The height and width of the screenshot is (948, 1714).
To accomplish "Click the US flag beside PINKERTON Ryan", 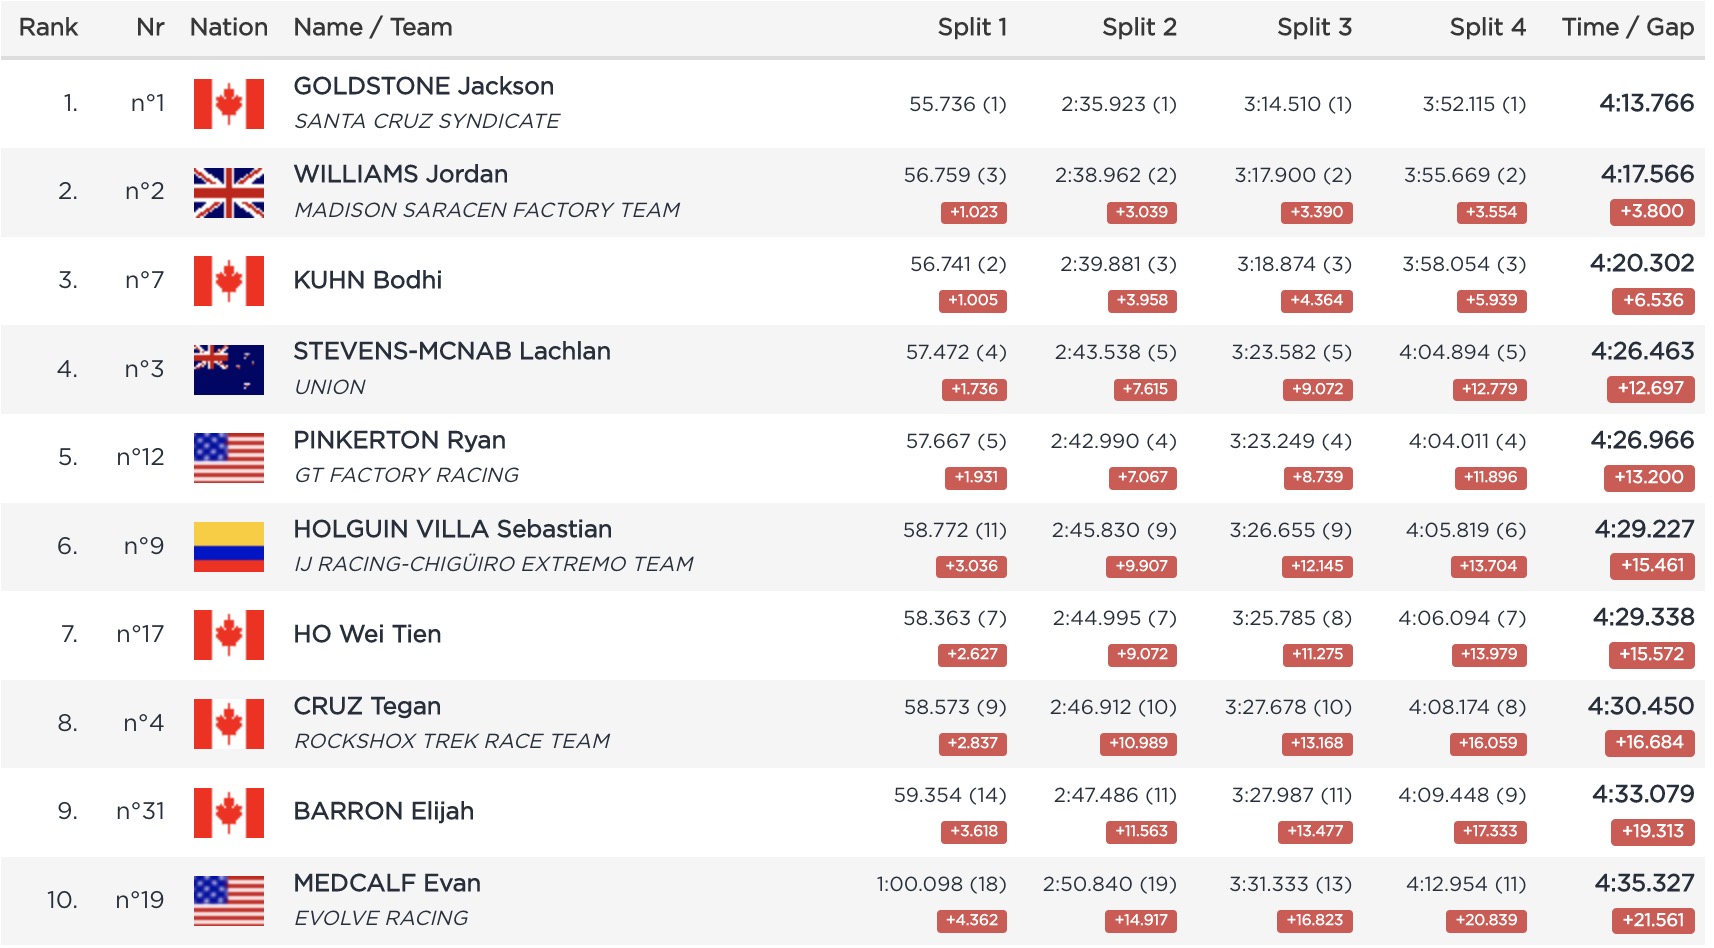I will tap(228, 458).
